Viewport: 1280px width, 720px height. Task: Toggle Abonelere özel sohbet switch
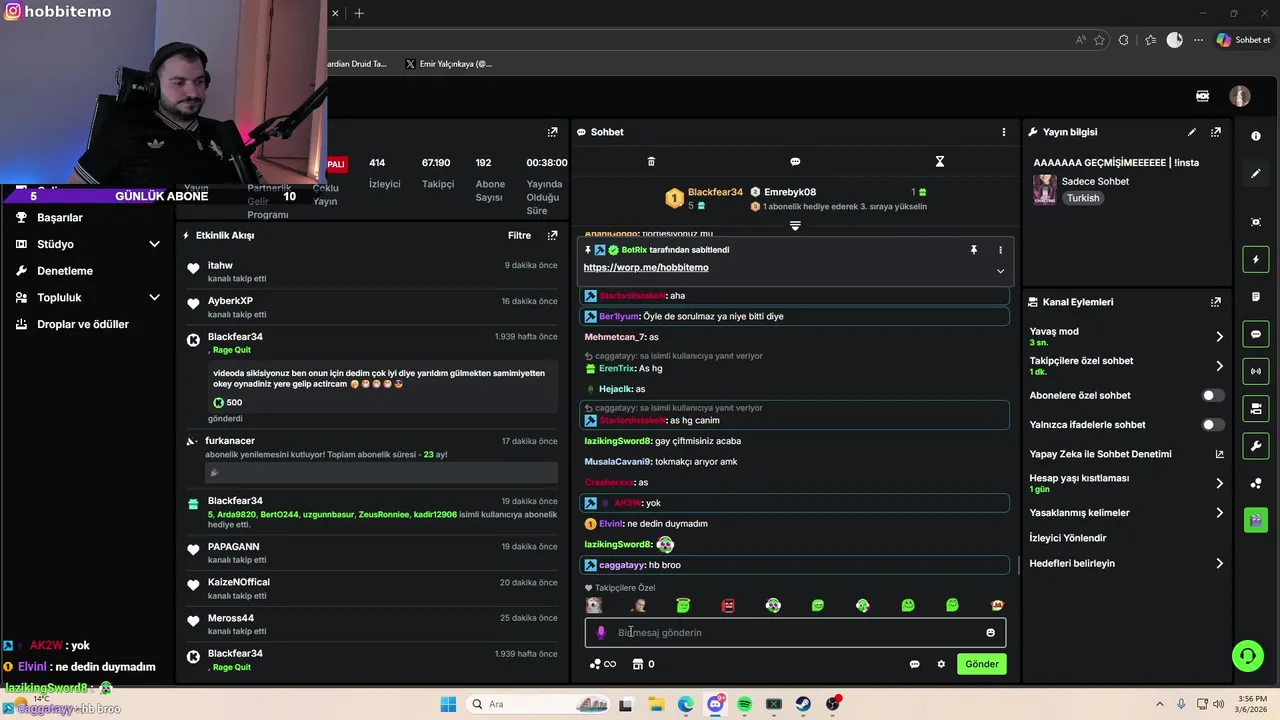(x=1212, y=396)
